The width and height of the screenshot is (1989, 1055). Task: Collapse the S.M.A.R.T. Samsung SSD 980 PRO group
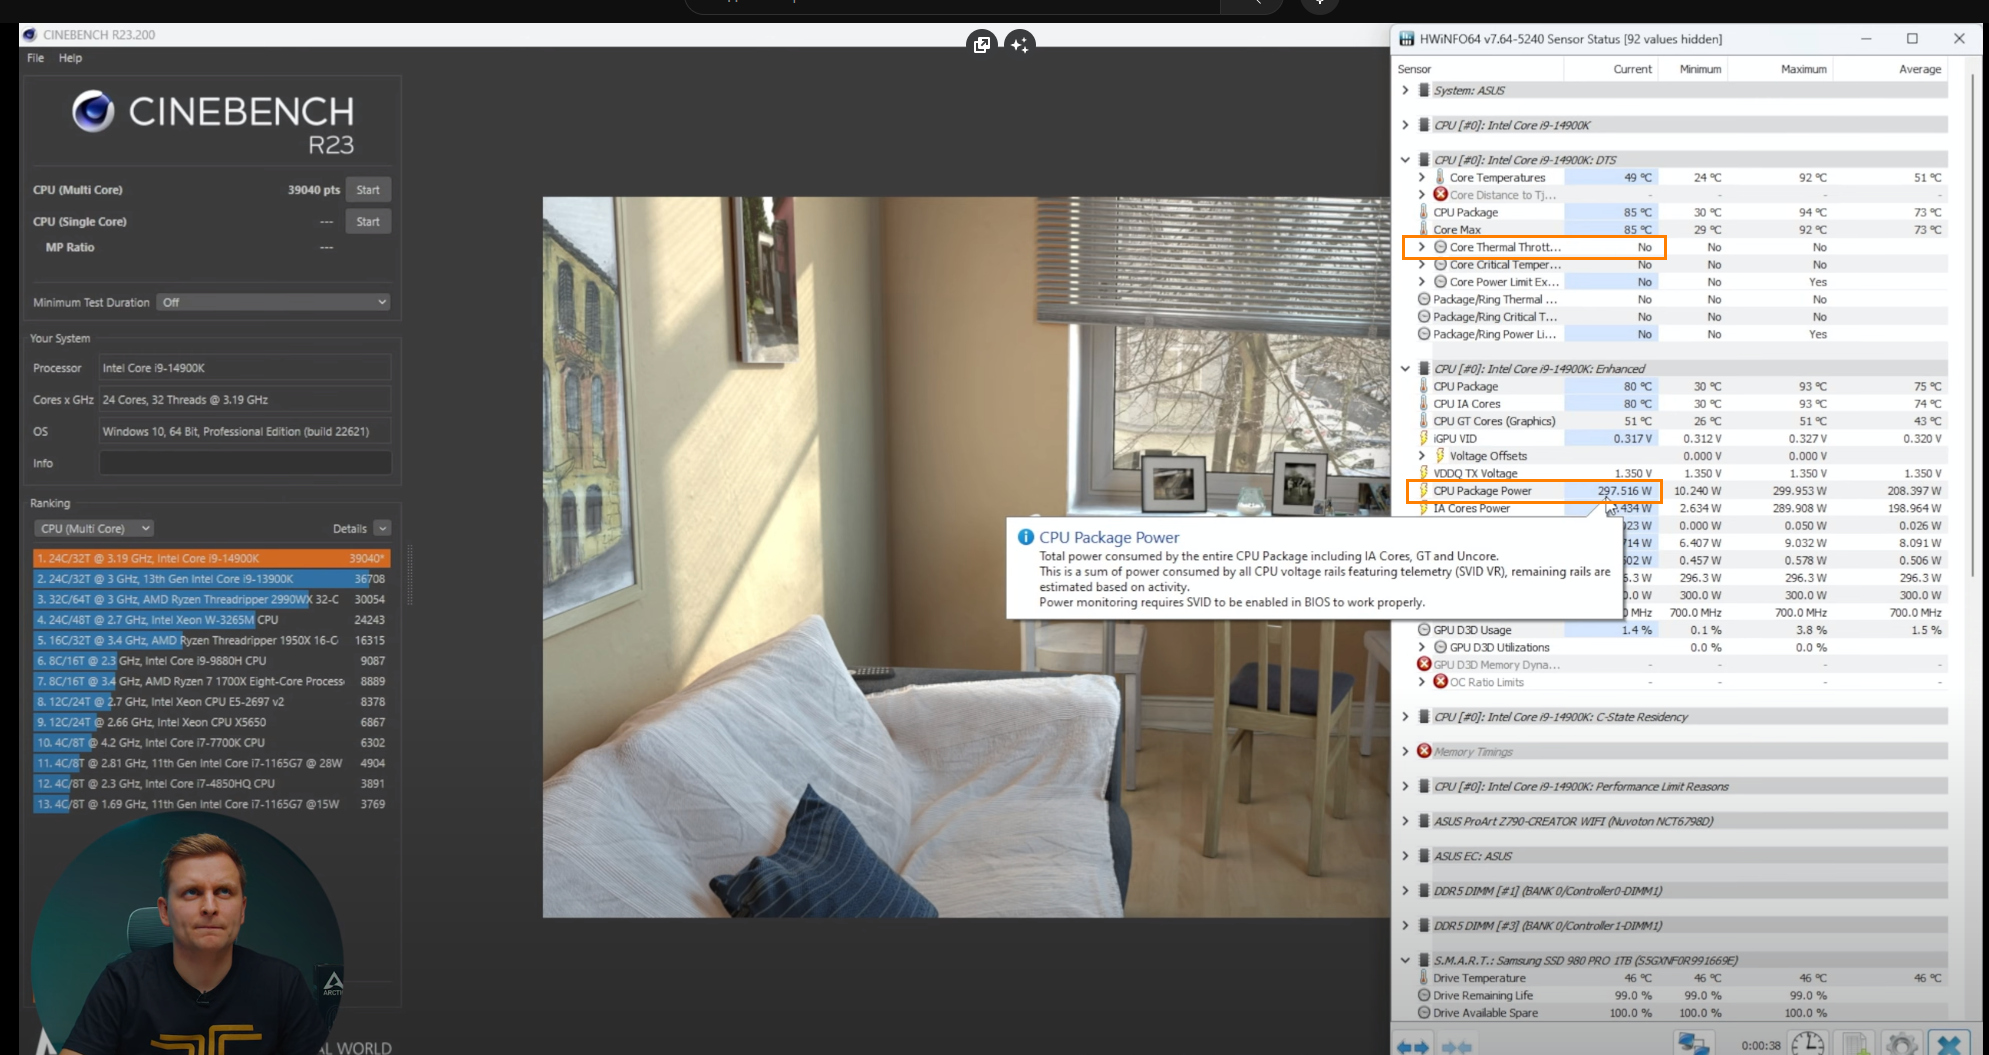point(1405,960)
